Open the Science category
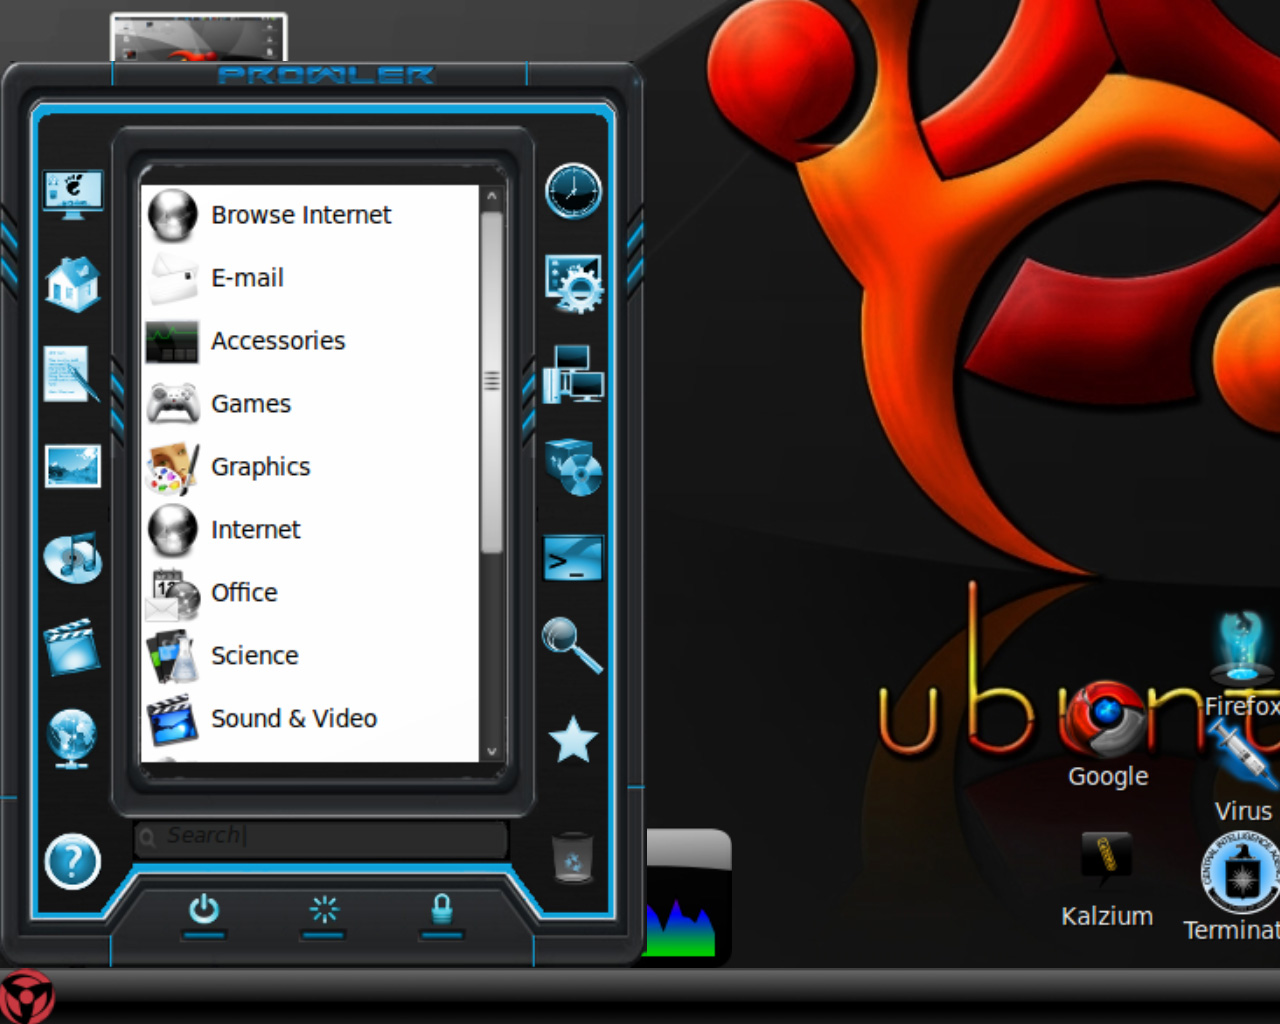Viewport: 1280px width, 1024px height. tap(310, 656)
